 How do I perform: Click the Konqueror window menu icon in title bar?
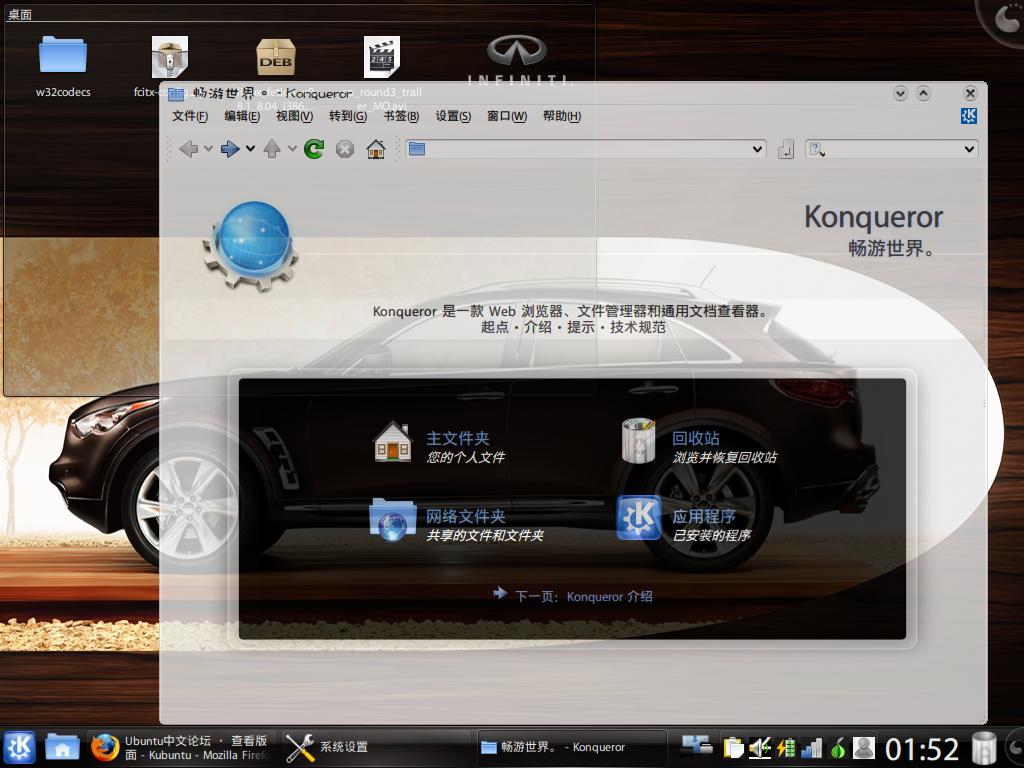[176, 94]
